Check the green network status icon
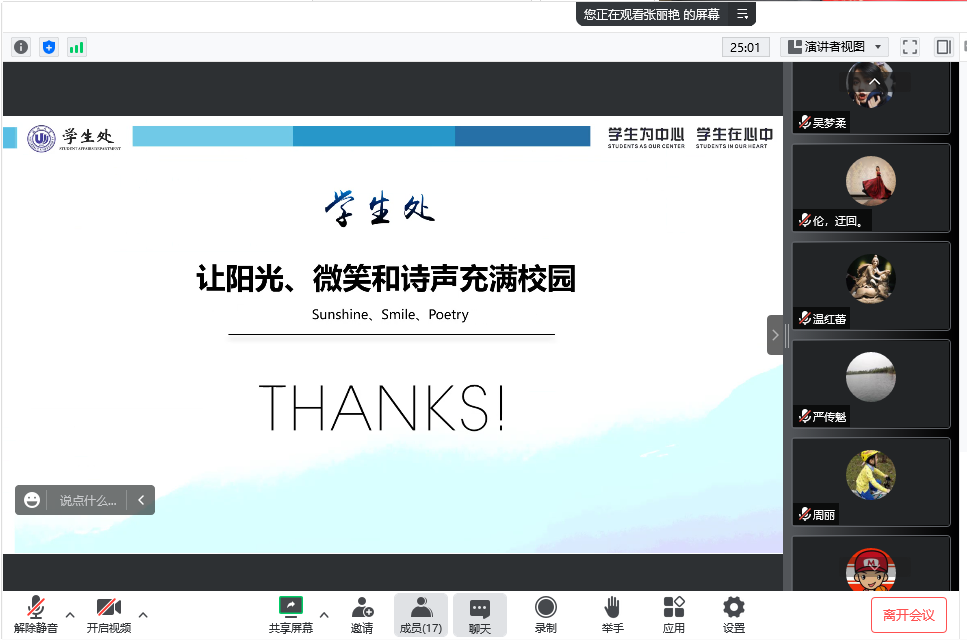The width and height of the screenshot is (967, 640). coord(77,47)
